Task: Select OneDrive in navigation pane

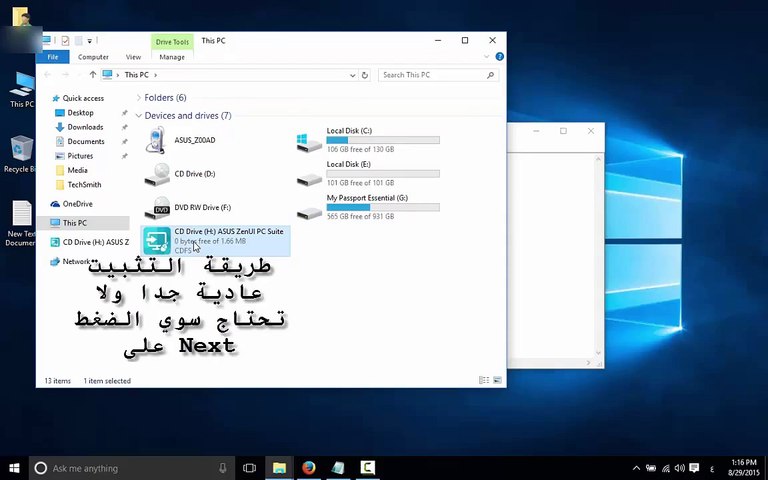Action: click(77, 204)
